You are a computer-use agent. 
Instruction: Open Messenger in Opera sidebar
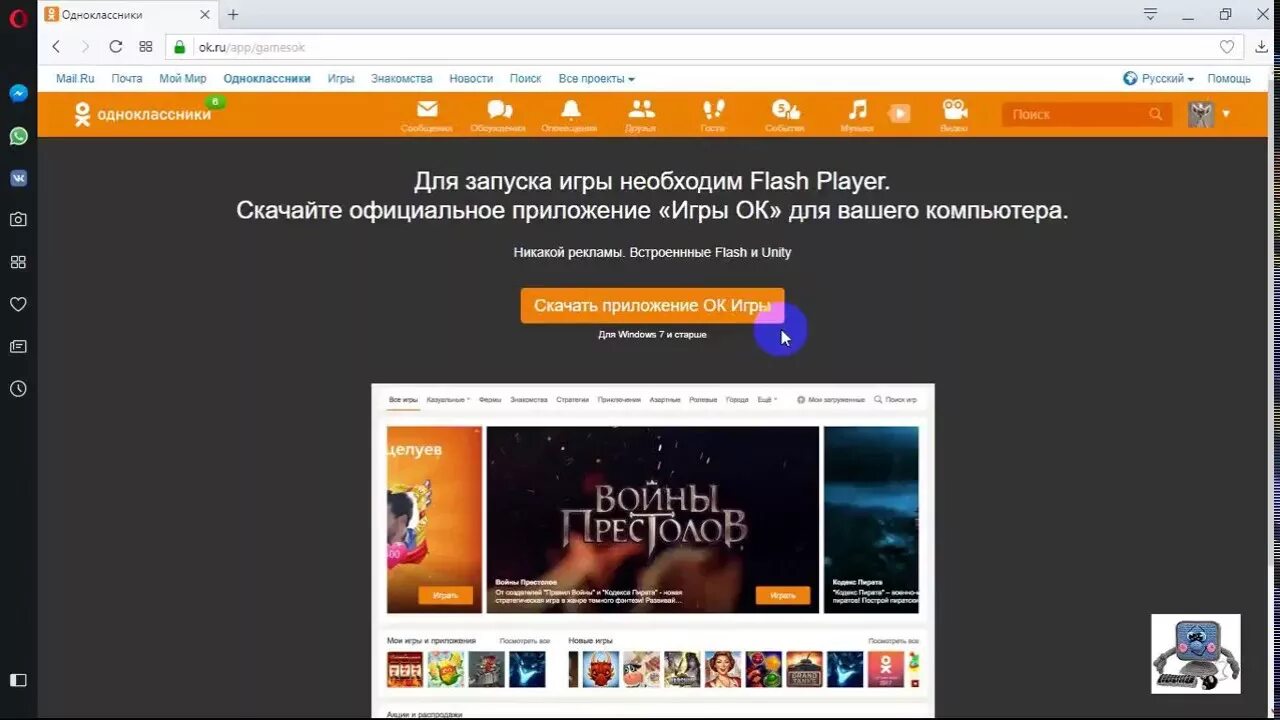click(18, 93)
